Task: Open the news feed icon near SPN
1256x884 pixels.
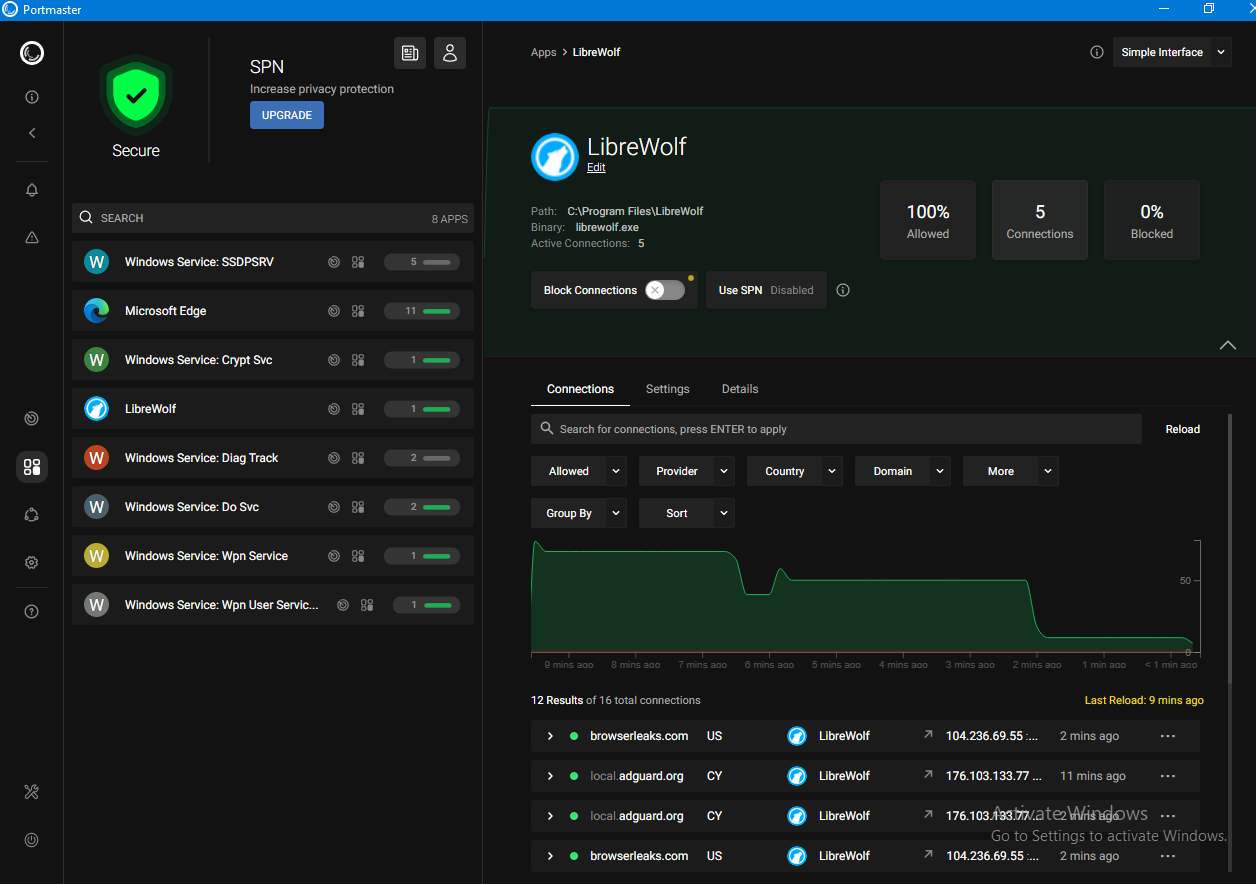Action: click(x=410, y=53)
